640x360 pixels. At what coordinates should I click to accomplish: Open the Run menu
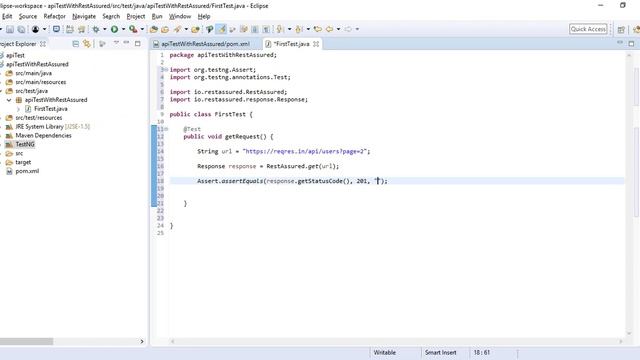click(157, 16)
